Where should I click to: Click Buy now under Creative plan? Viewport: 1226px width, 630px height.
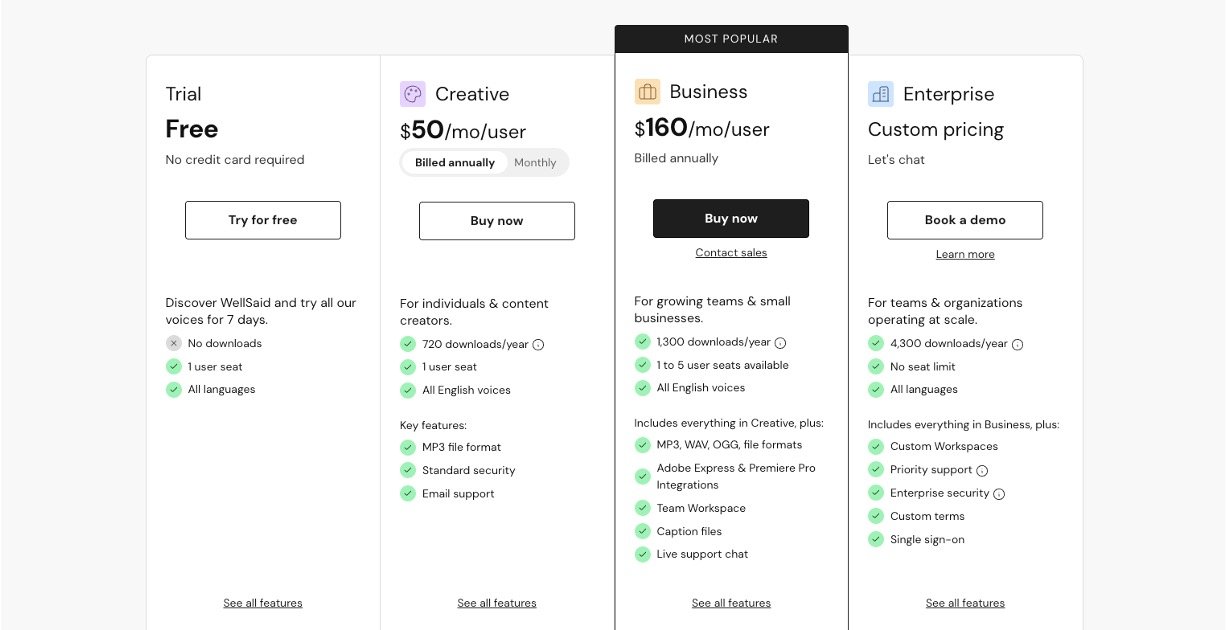(497, 221)
